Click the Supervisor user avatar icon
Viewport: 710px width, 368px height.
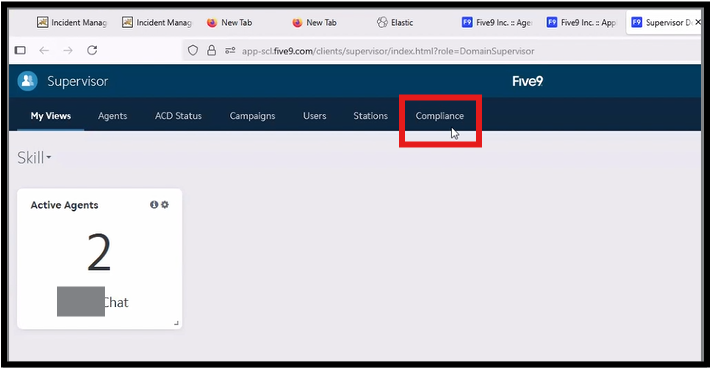[x=27, y=81]
